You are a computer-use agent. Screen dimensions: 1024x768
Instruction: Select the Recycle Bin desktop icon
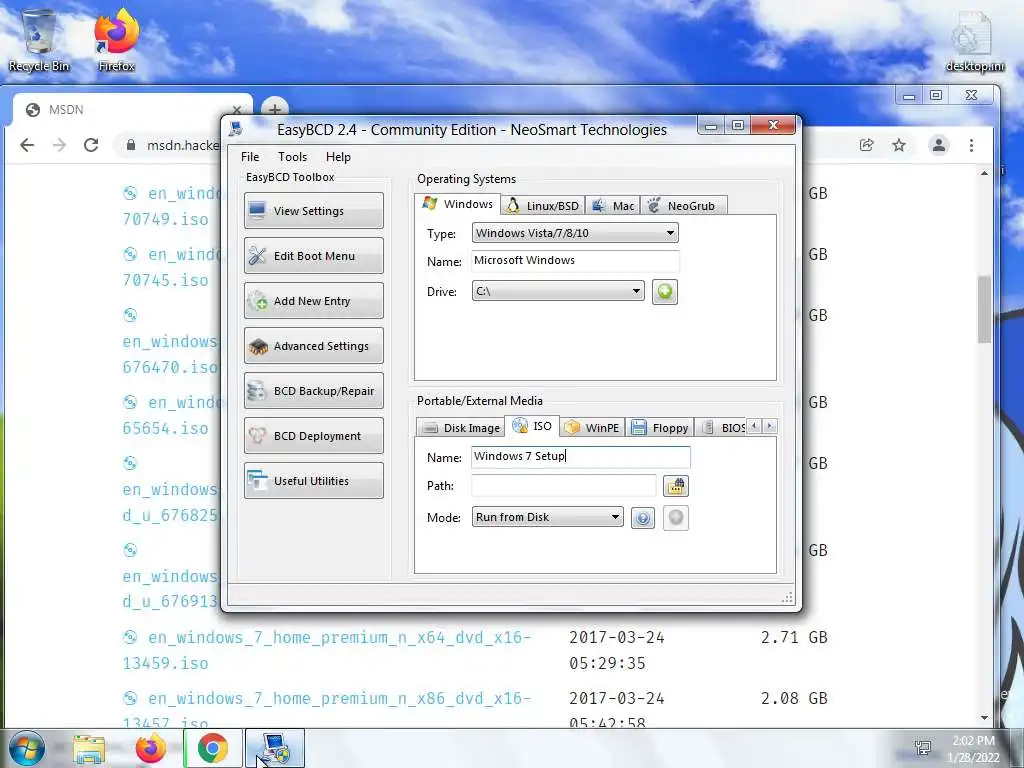point(39,40)
